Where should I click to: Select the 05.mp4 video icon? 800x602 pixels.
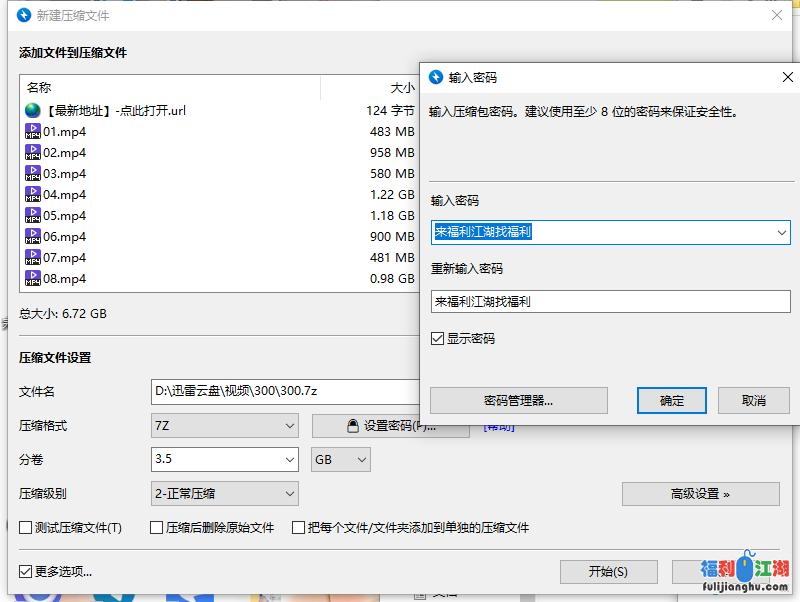(33, 215)
